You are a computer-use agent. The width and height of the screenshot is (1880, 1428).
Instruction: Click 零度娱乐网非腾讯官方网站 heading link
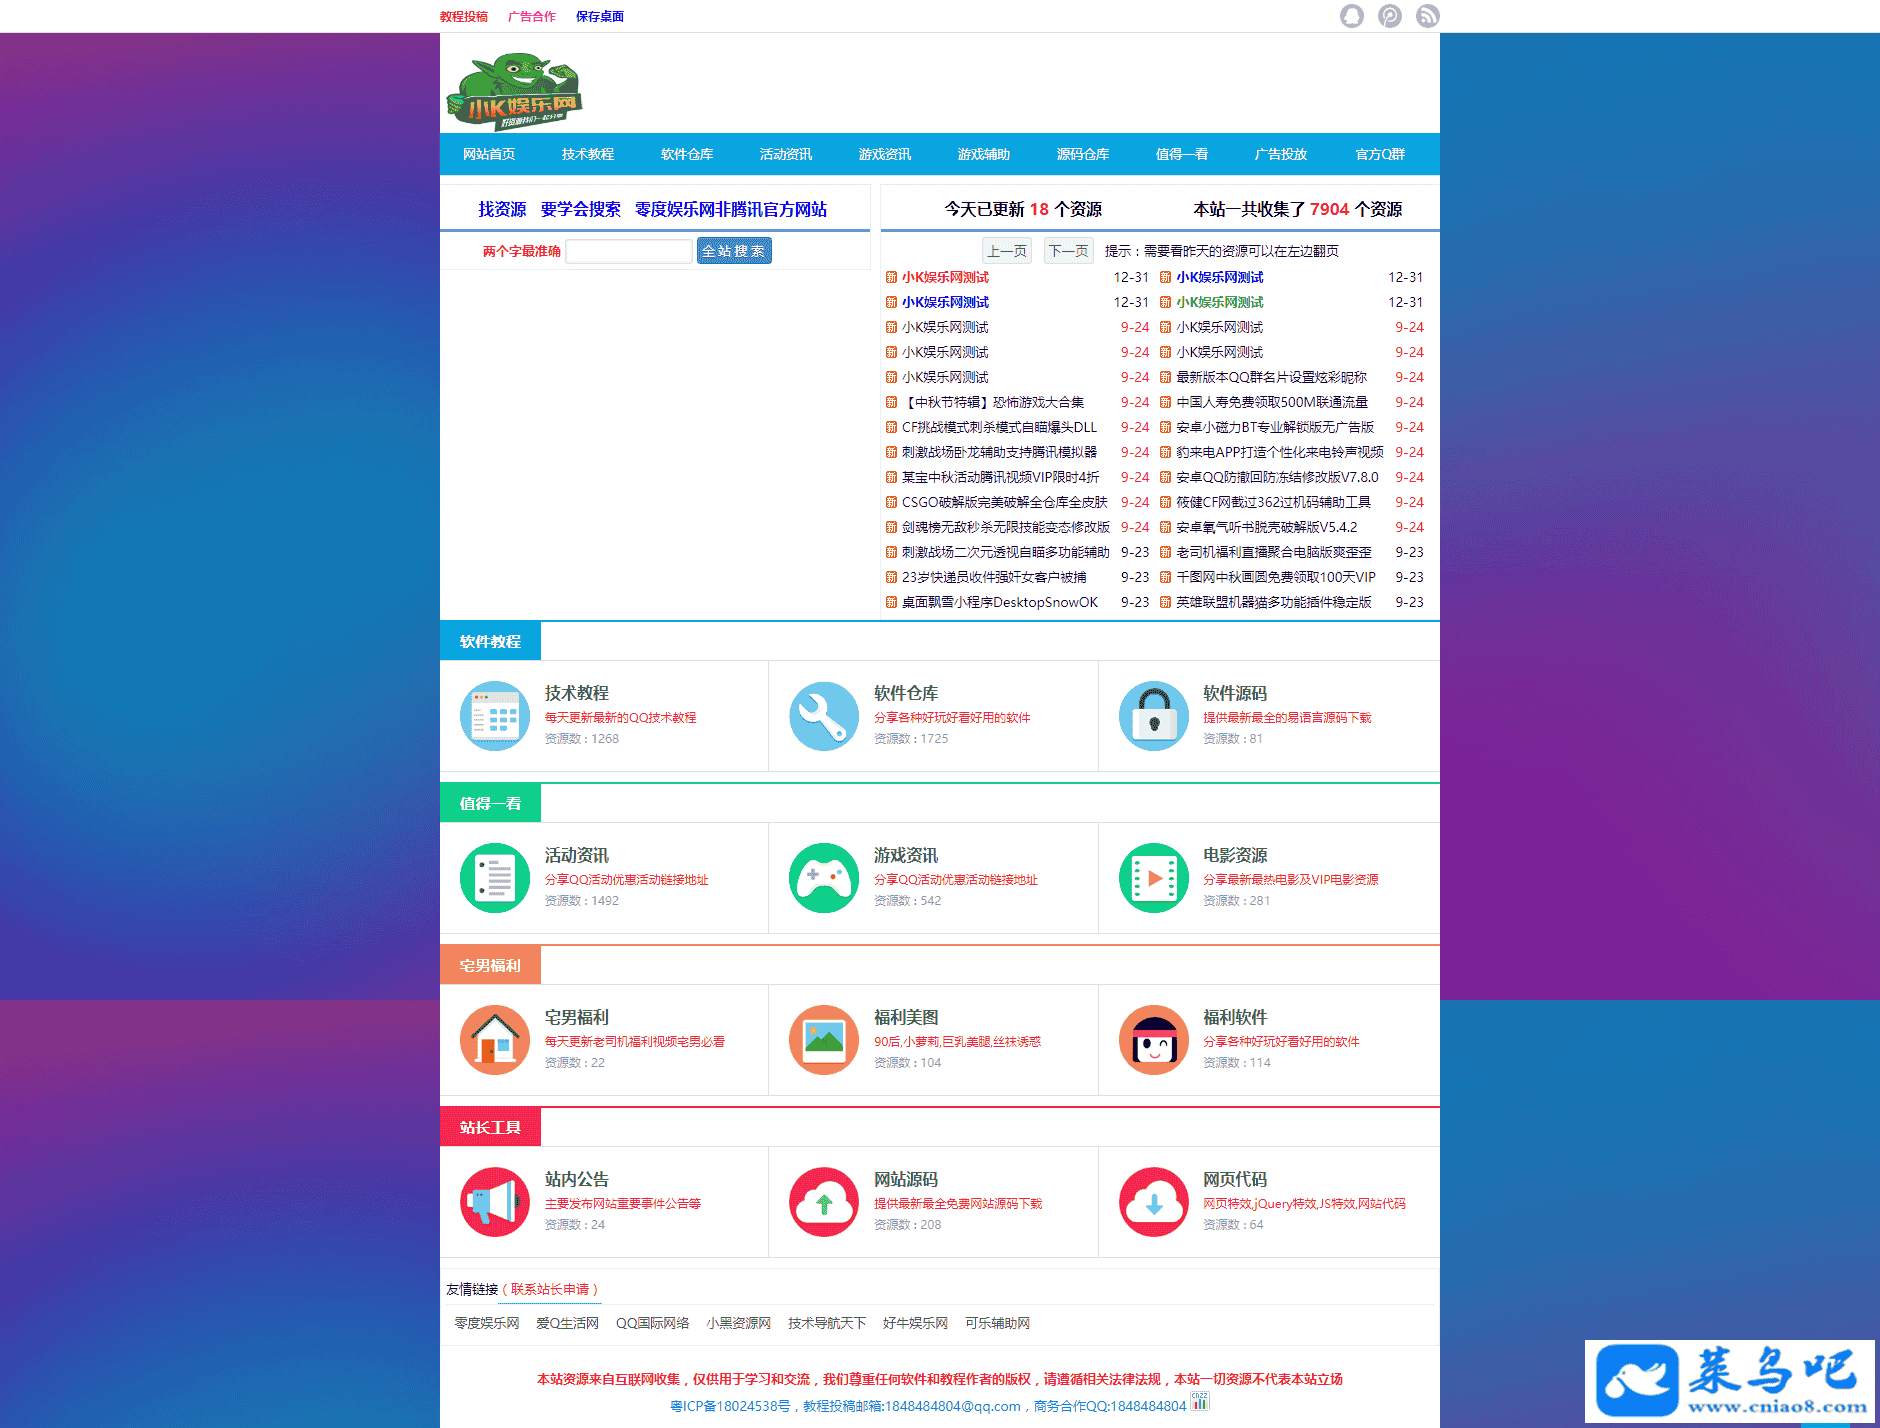coord(731,209)
